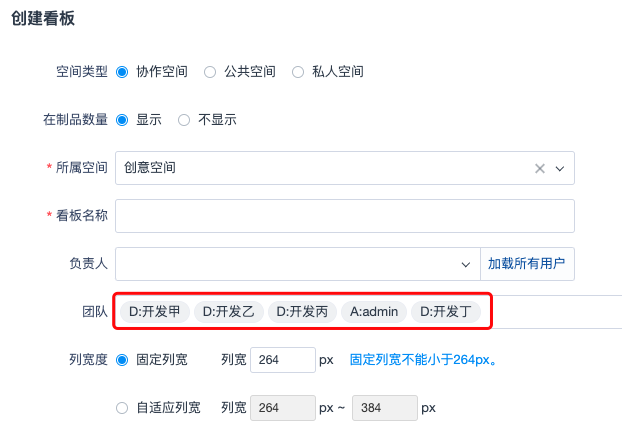The width and height of the screenshot is (622, 442).
Task: Pick the D:开发丙 team tag
Action: point(302,312)
